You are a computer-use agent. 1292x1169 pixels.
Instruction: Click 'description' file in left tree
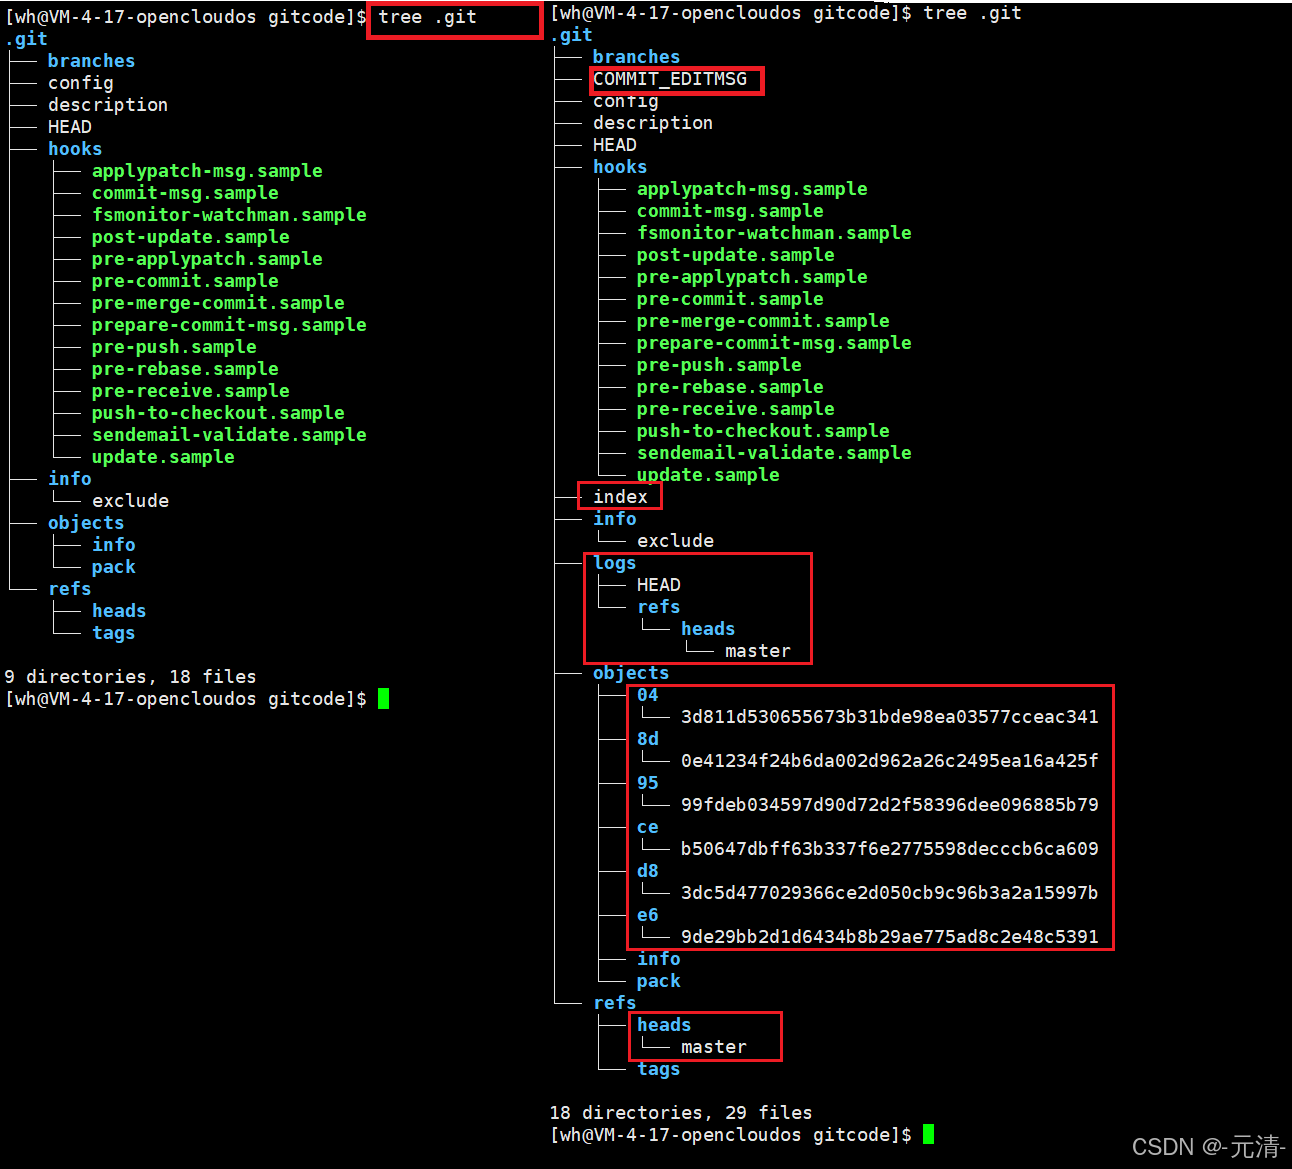(107, 105)
